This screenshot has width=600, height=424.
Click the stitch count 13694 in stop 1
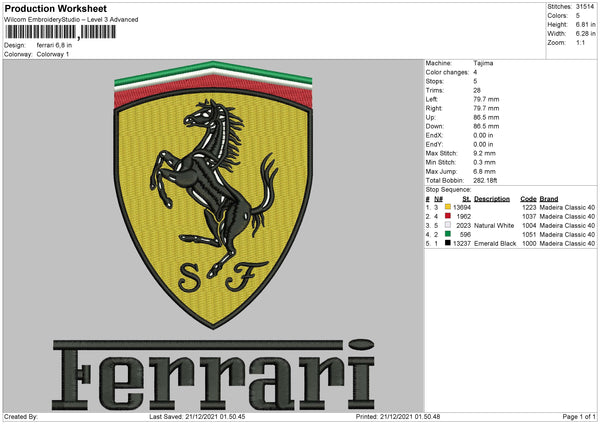(462, 207)
